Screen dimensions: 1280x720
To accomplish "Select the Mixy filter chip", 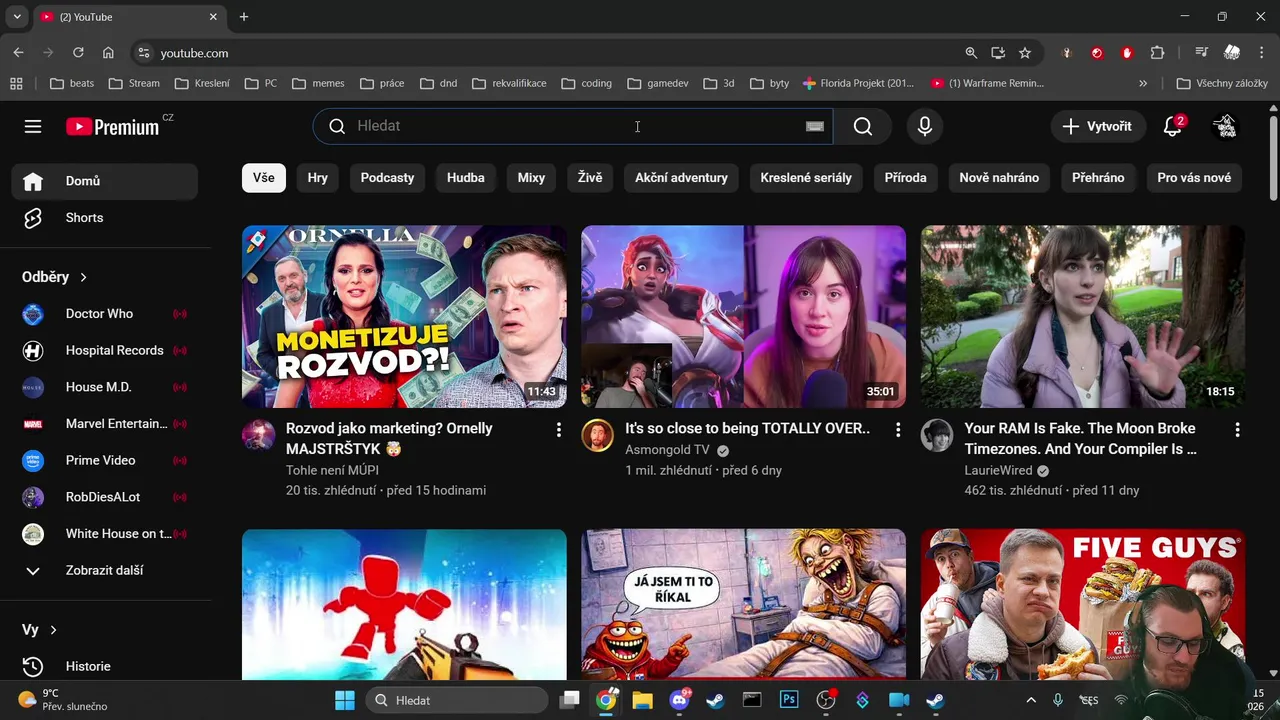I will coord(531,178).
